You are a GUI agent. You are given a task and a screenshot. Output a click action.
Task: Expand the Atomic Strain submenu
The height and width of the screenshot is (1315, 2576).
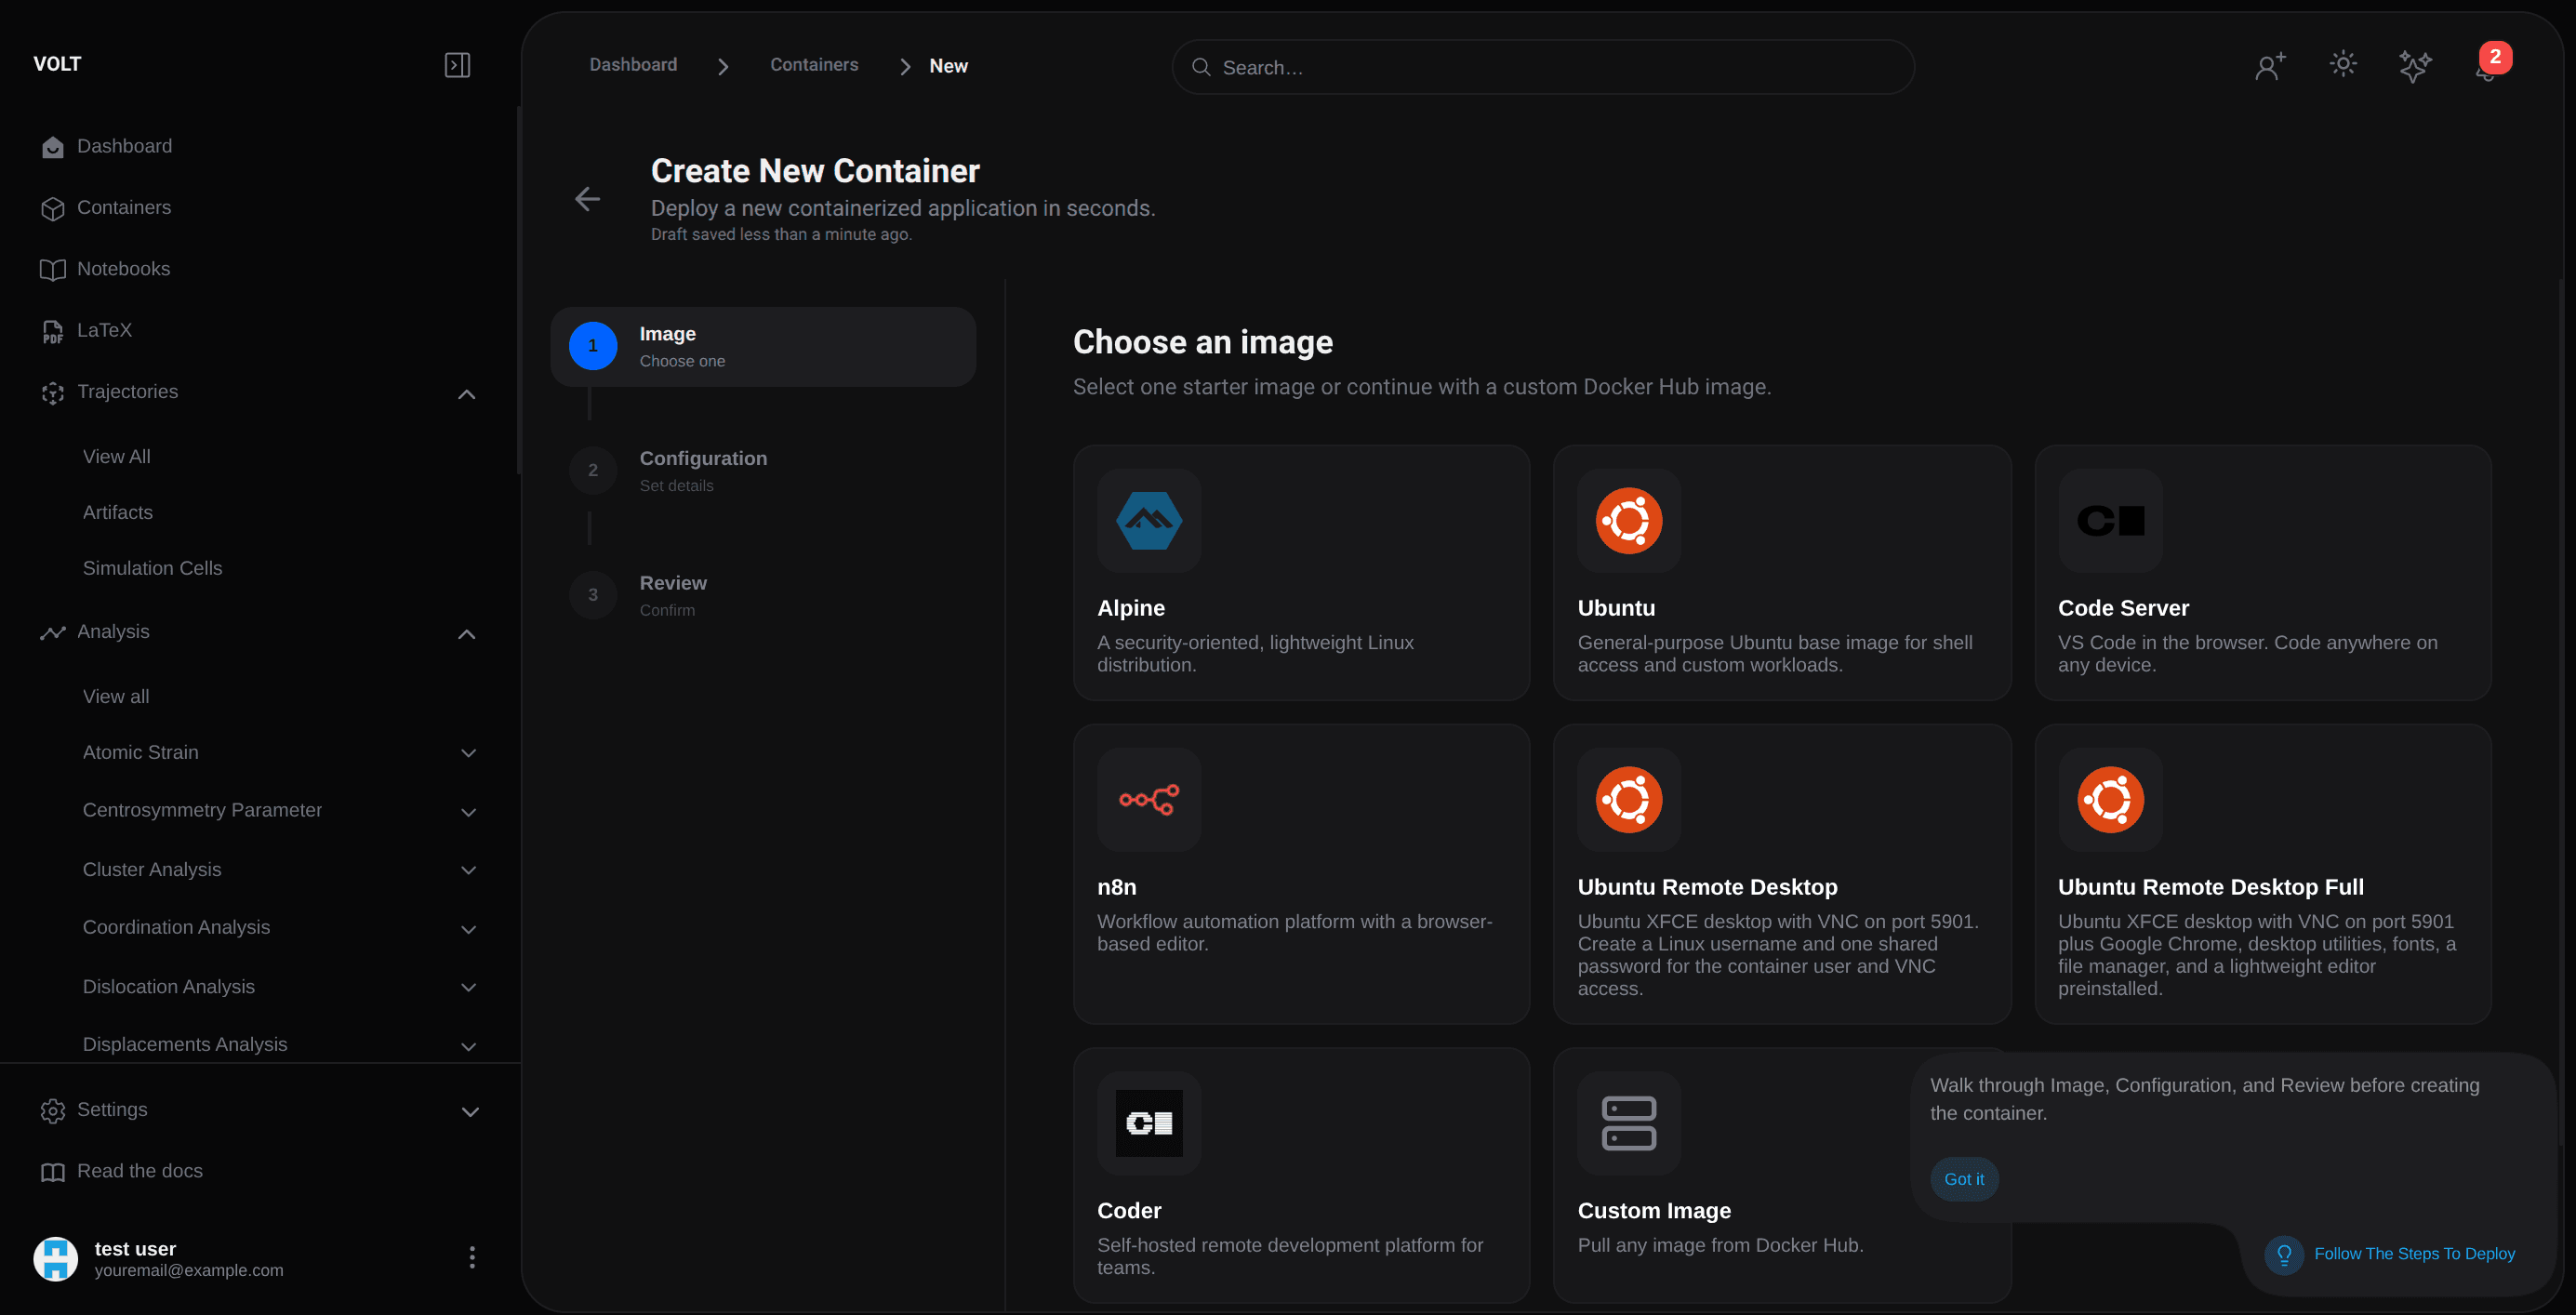coord(469,753)
